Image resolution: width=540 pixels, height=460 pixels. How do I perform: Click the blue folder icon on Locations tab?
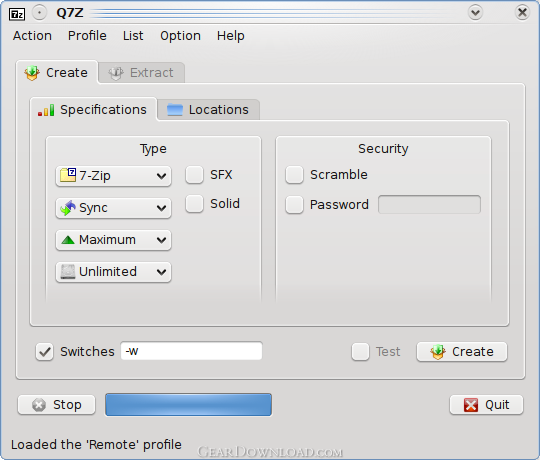(175, 110)
